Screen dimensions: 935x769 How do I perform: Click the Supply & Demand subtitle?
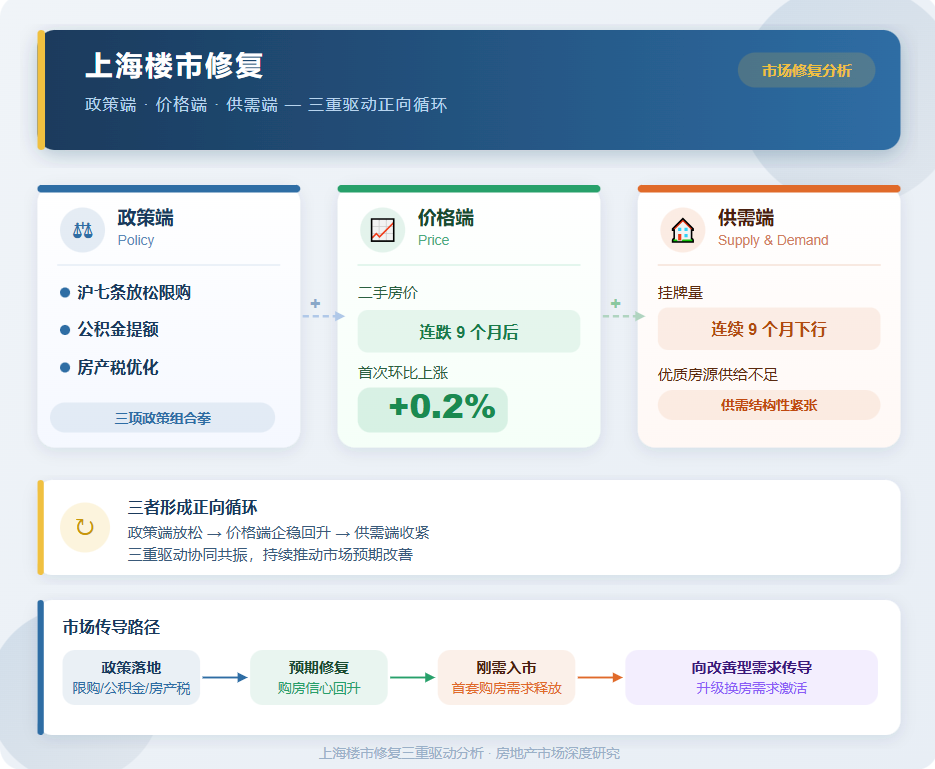click(x=773, y=240)
